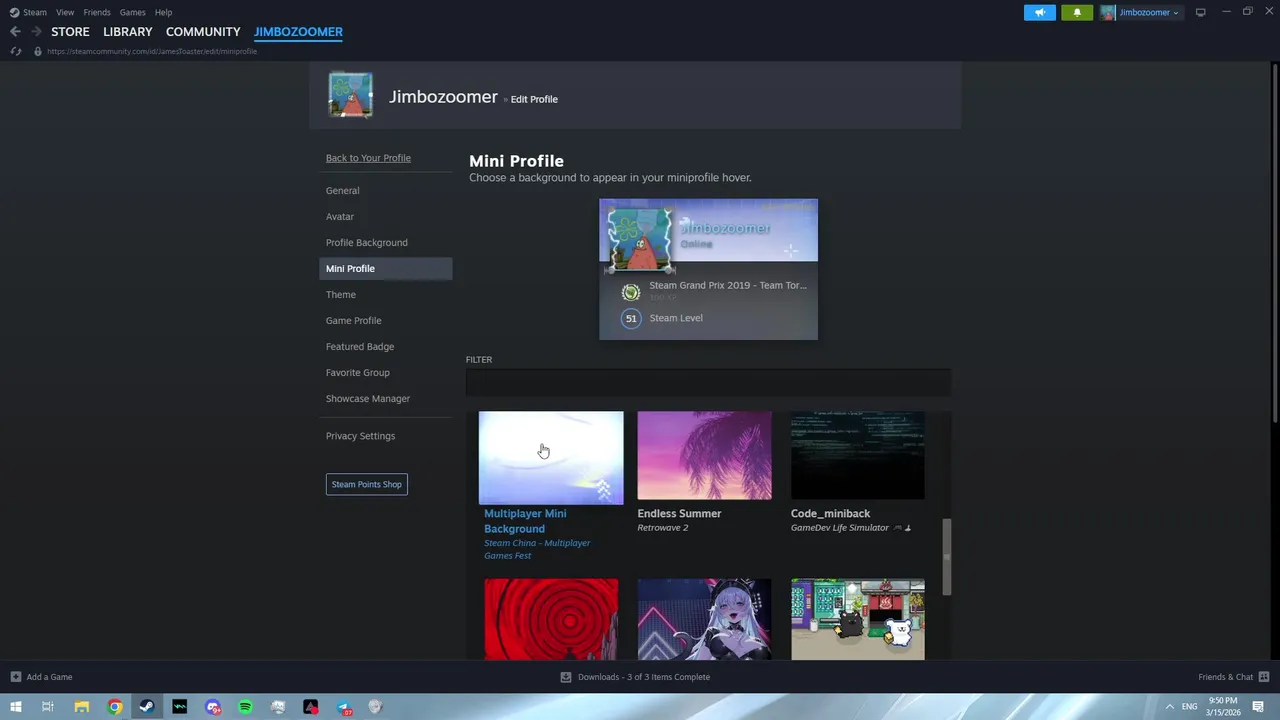The width and height of the screenshot is (1280, 720).
Task: Click the Steam taskbar icon
Action: point(147,707)
